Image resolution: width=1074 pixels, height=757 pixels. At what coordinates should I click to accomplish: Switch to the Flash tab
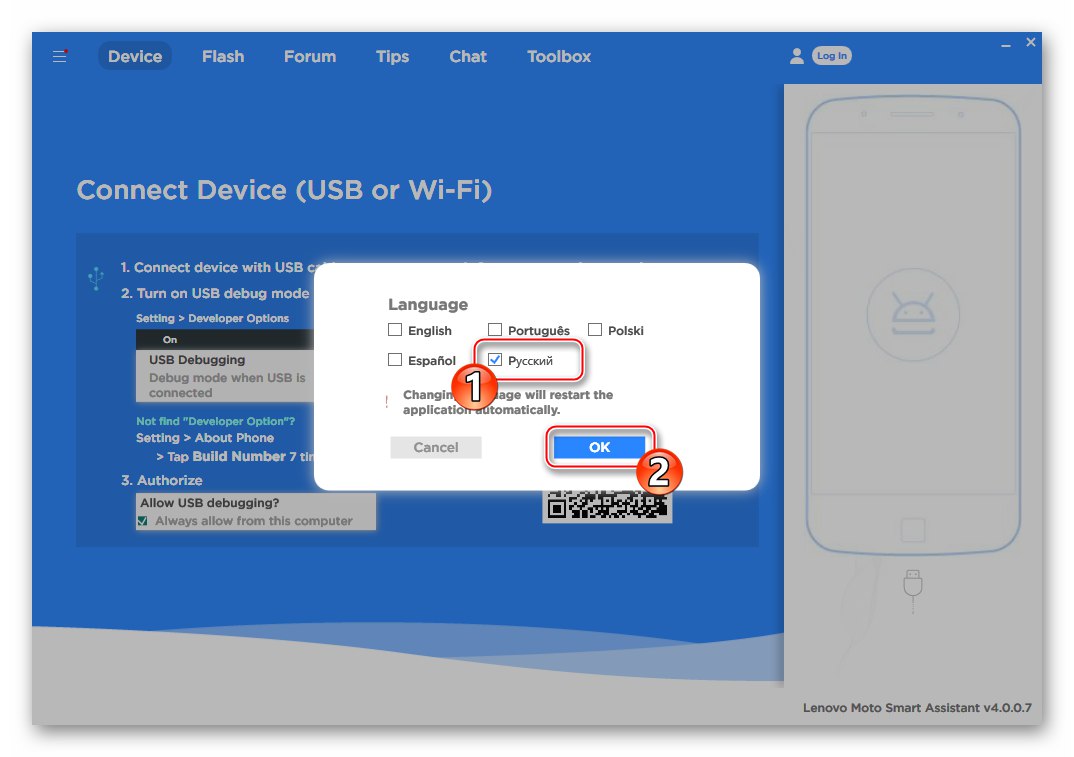coord(223,56)
